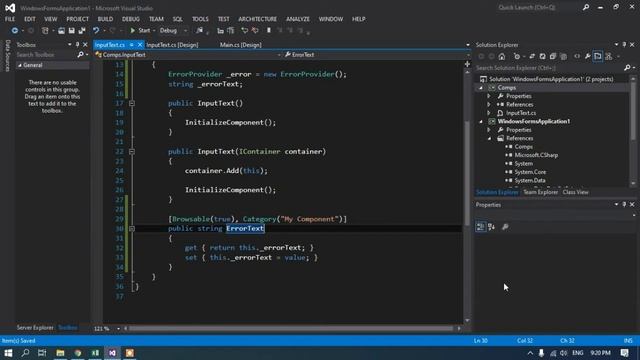Click the Show All Files icon in Solution Explorer
The height and width of the screenshot is (360, 640).
pyautogui.click(x=563, y=57)
